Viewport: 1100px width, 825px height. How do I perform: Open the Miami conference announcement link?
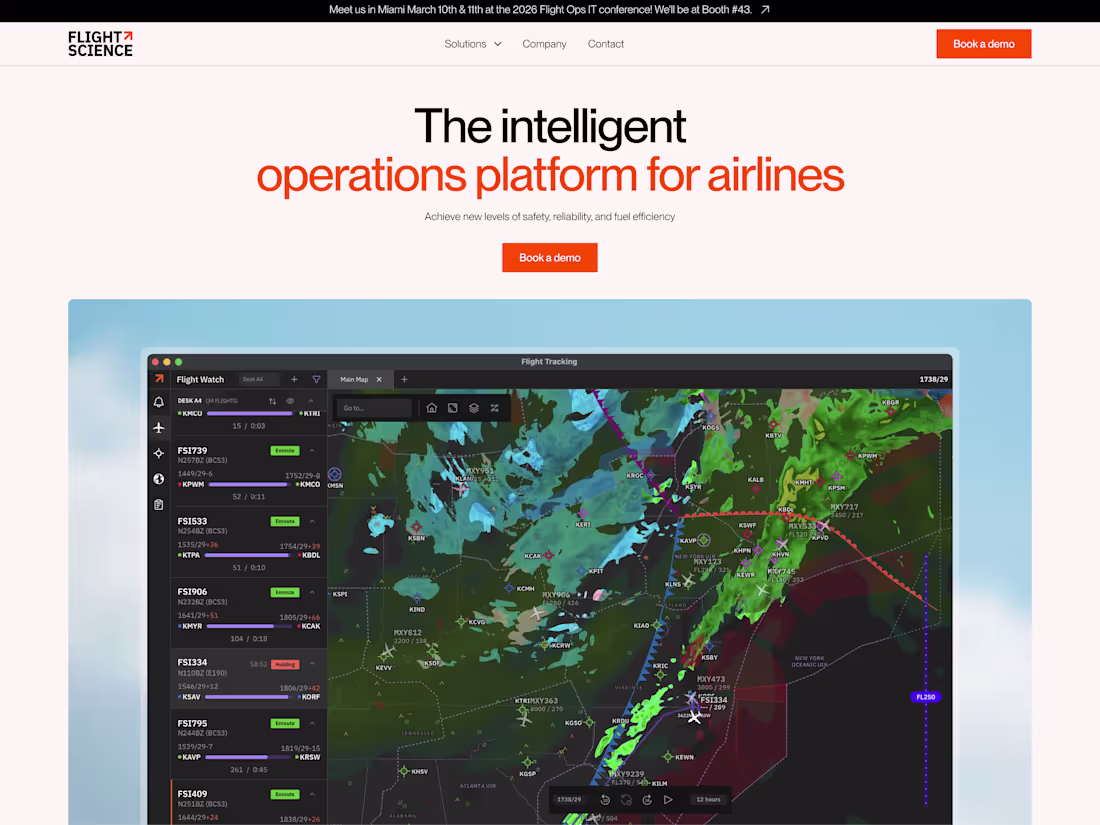[x=549, y=10]
